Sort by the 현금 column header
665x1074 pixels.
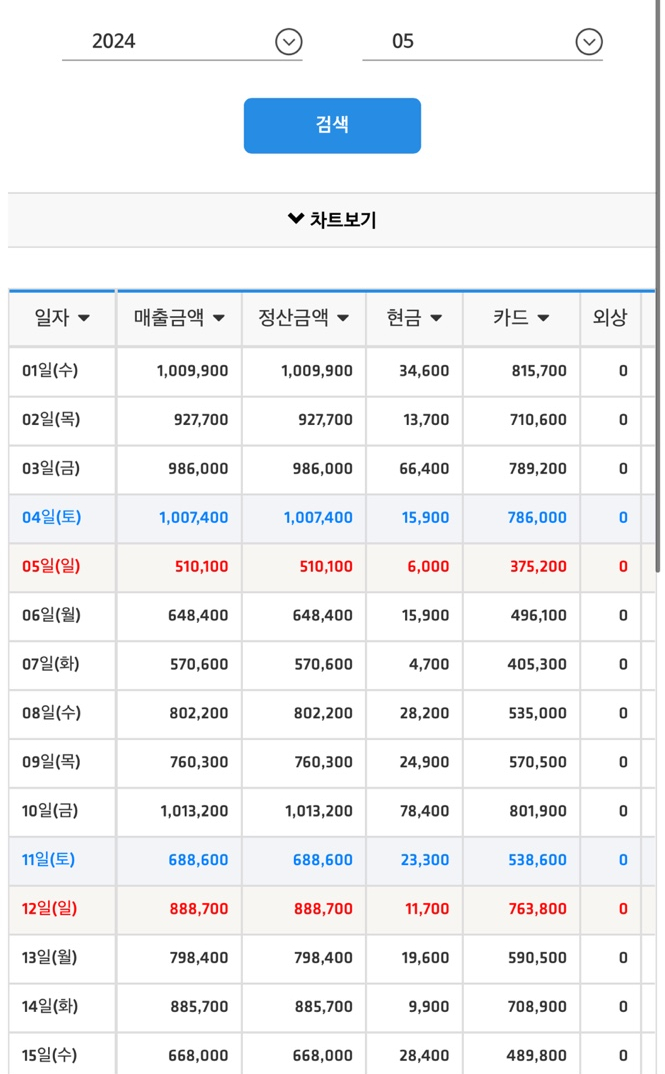pyautogui.click(x=414, y=318)
